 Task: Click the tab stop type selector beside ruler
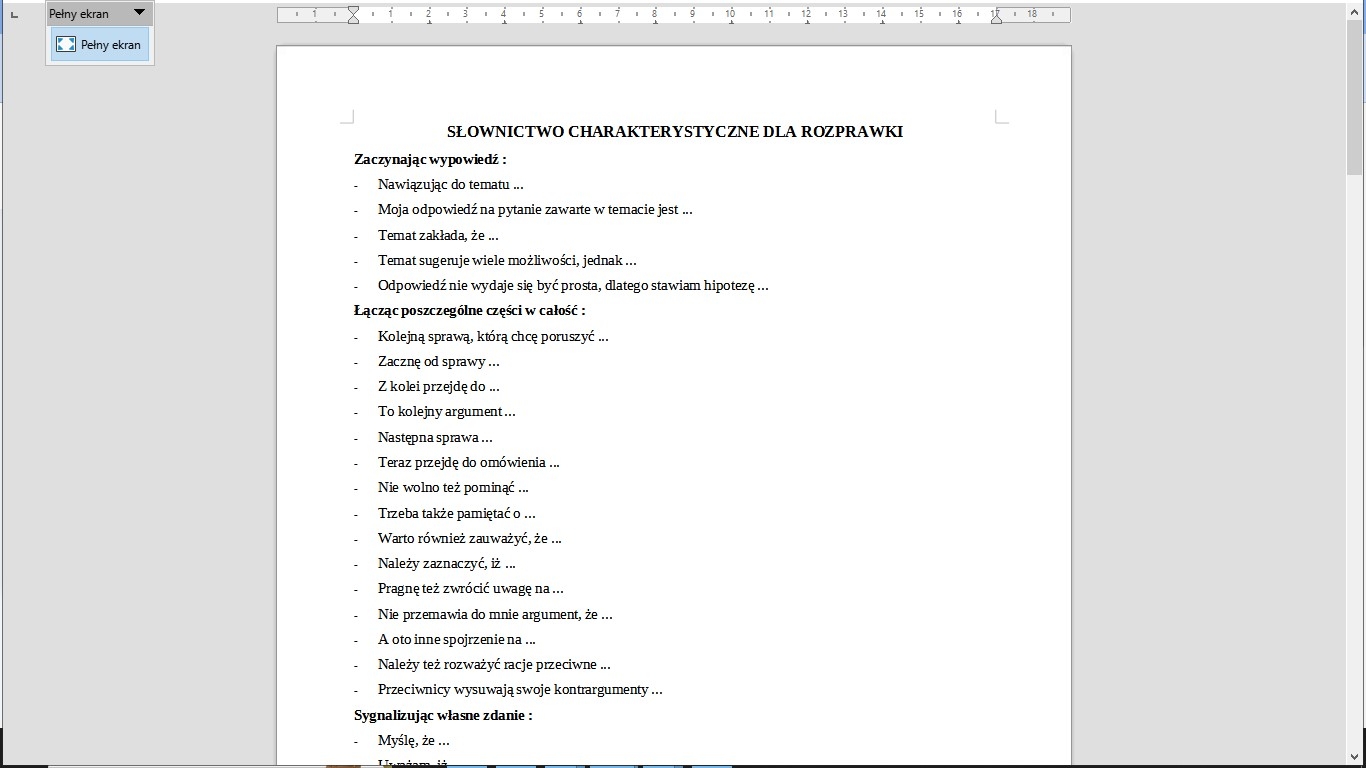click(14, 15)
